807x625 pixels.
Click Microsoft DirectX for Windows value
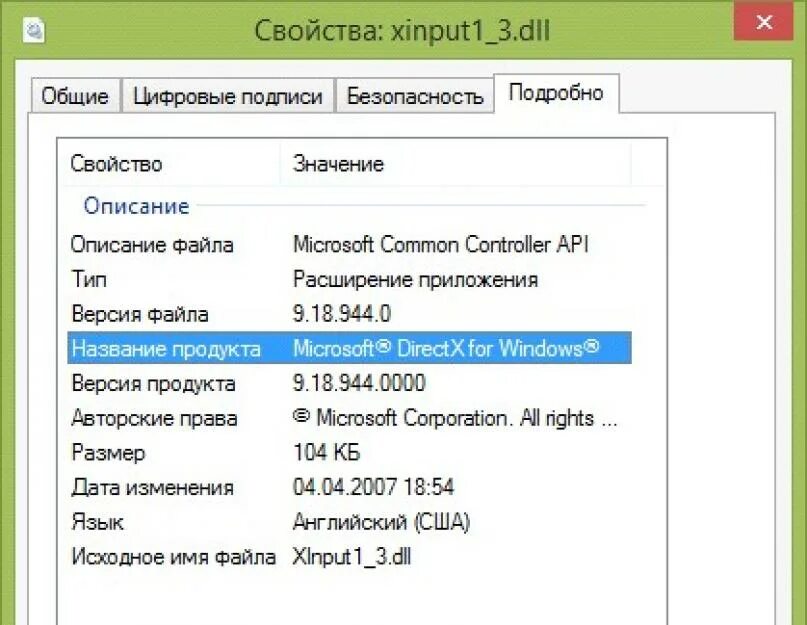[446, 348]
